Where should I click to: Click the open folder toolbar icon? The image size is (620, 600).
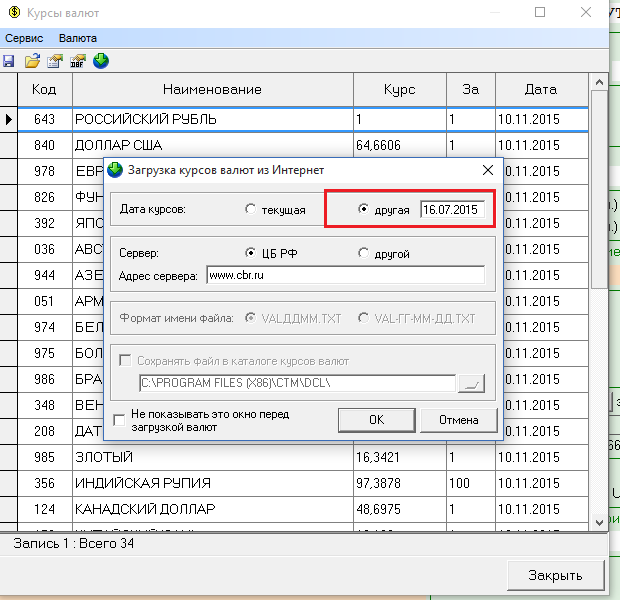[x=32, y=61]
